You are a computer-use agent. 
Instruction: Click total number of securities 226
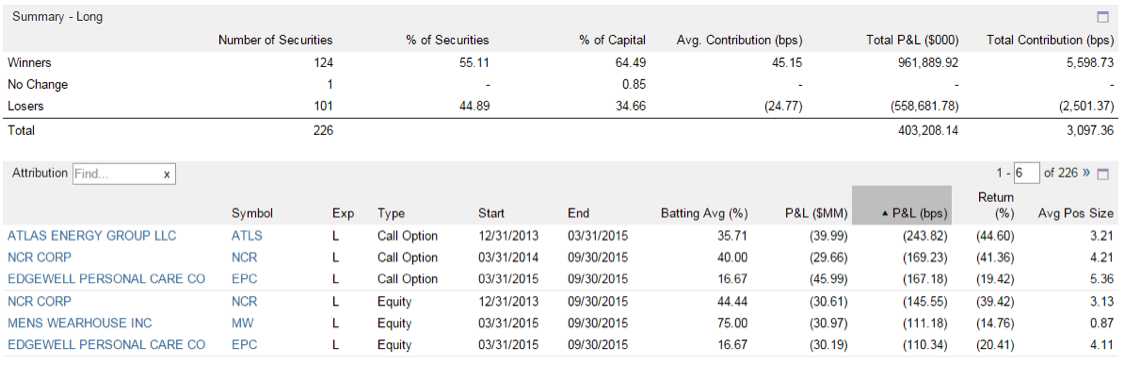click(x=324, y=130)
